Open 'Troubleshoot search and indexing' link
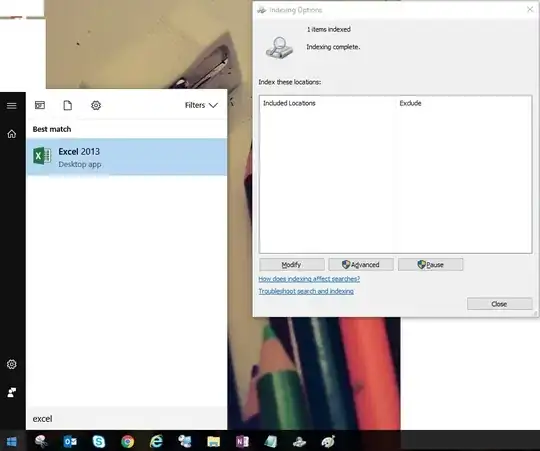This screenshot has width=540, height=451. pyautogui.click(x=306, y=291)
